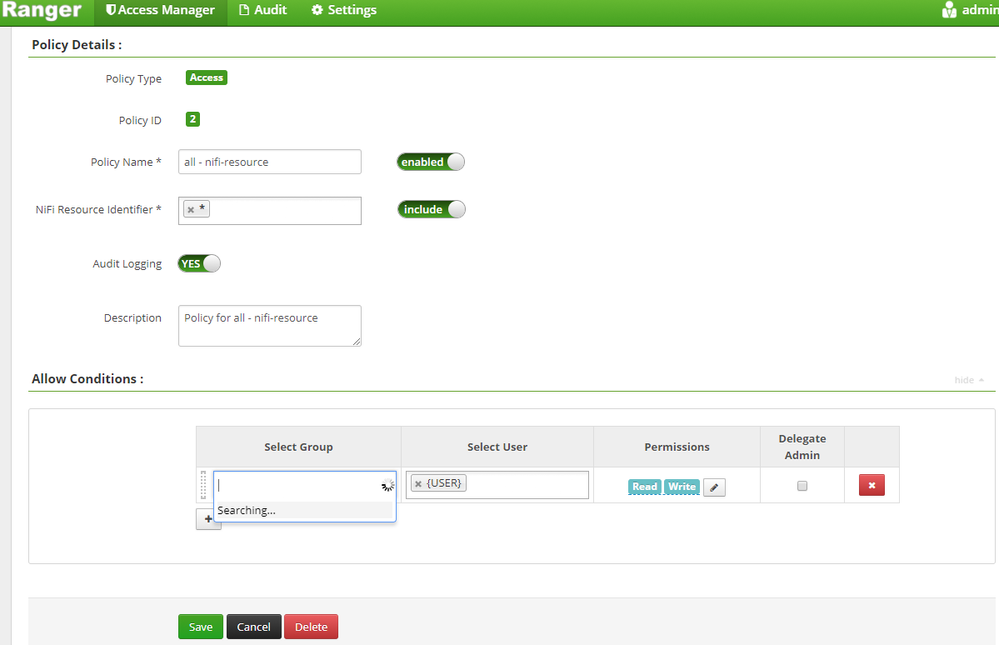This screenshot has height=645, width=999.
Task: Click the Select User column header
Action: [497, 447]
